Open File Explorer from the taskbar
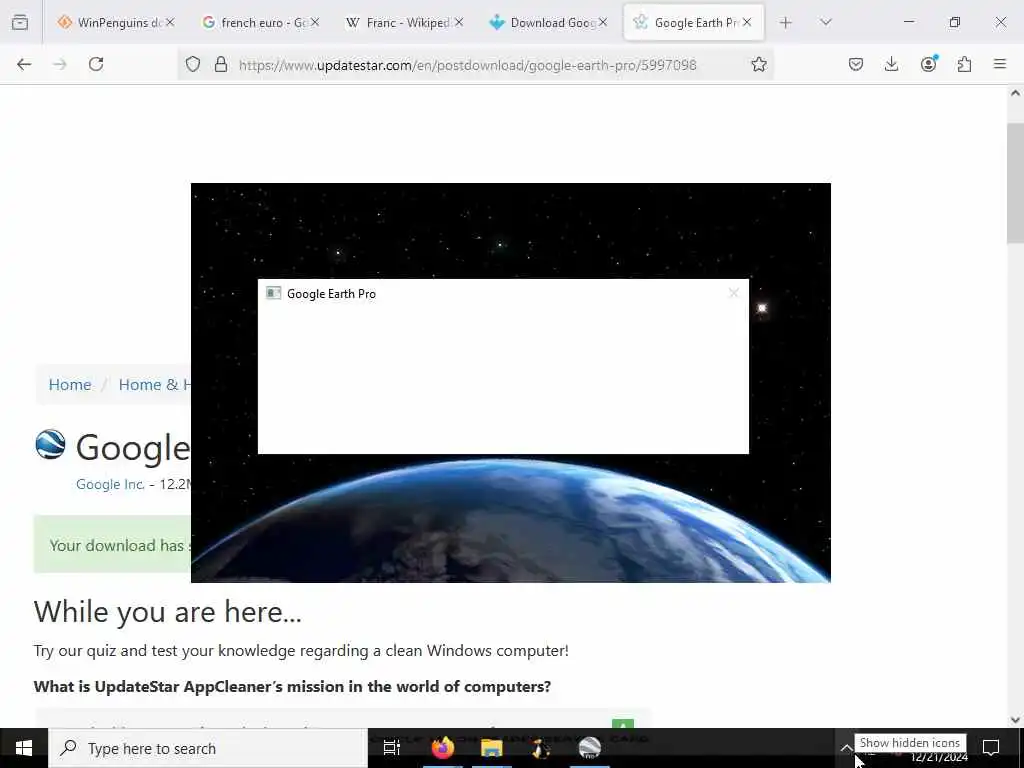The height and width of the screenshot is (768, 1024). [492, 748]
